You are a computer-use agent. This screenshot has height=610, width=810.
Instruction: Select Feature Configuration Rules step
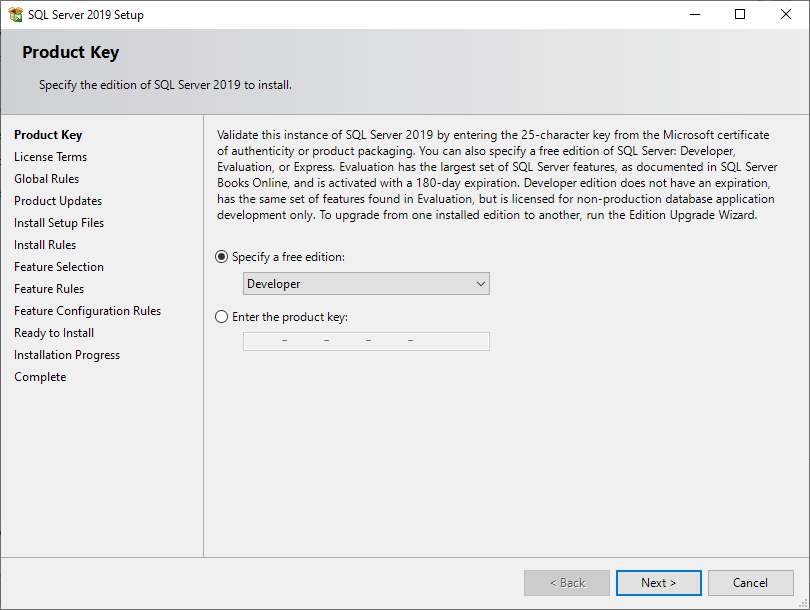click(87, 311)
